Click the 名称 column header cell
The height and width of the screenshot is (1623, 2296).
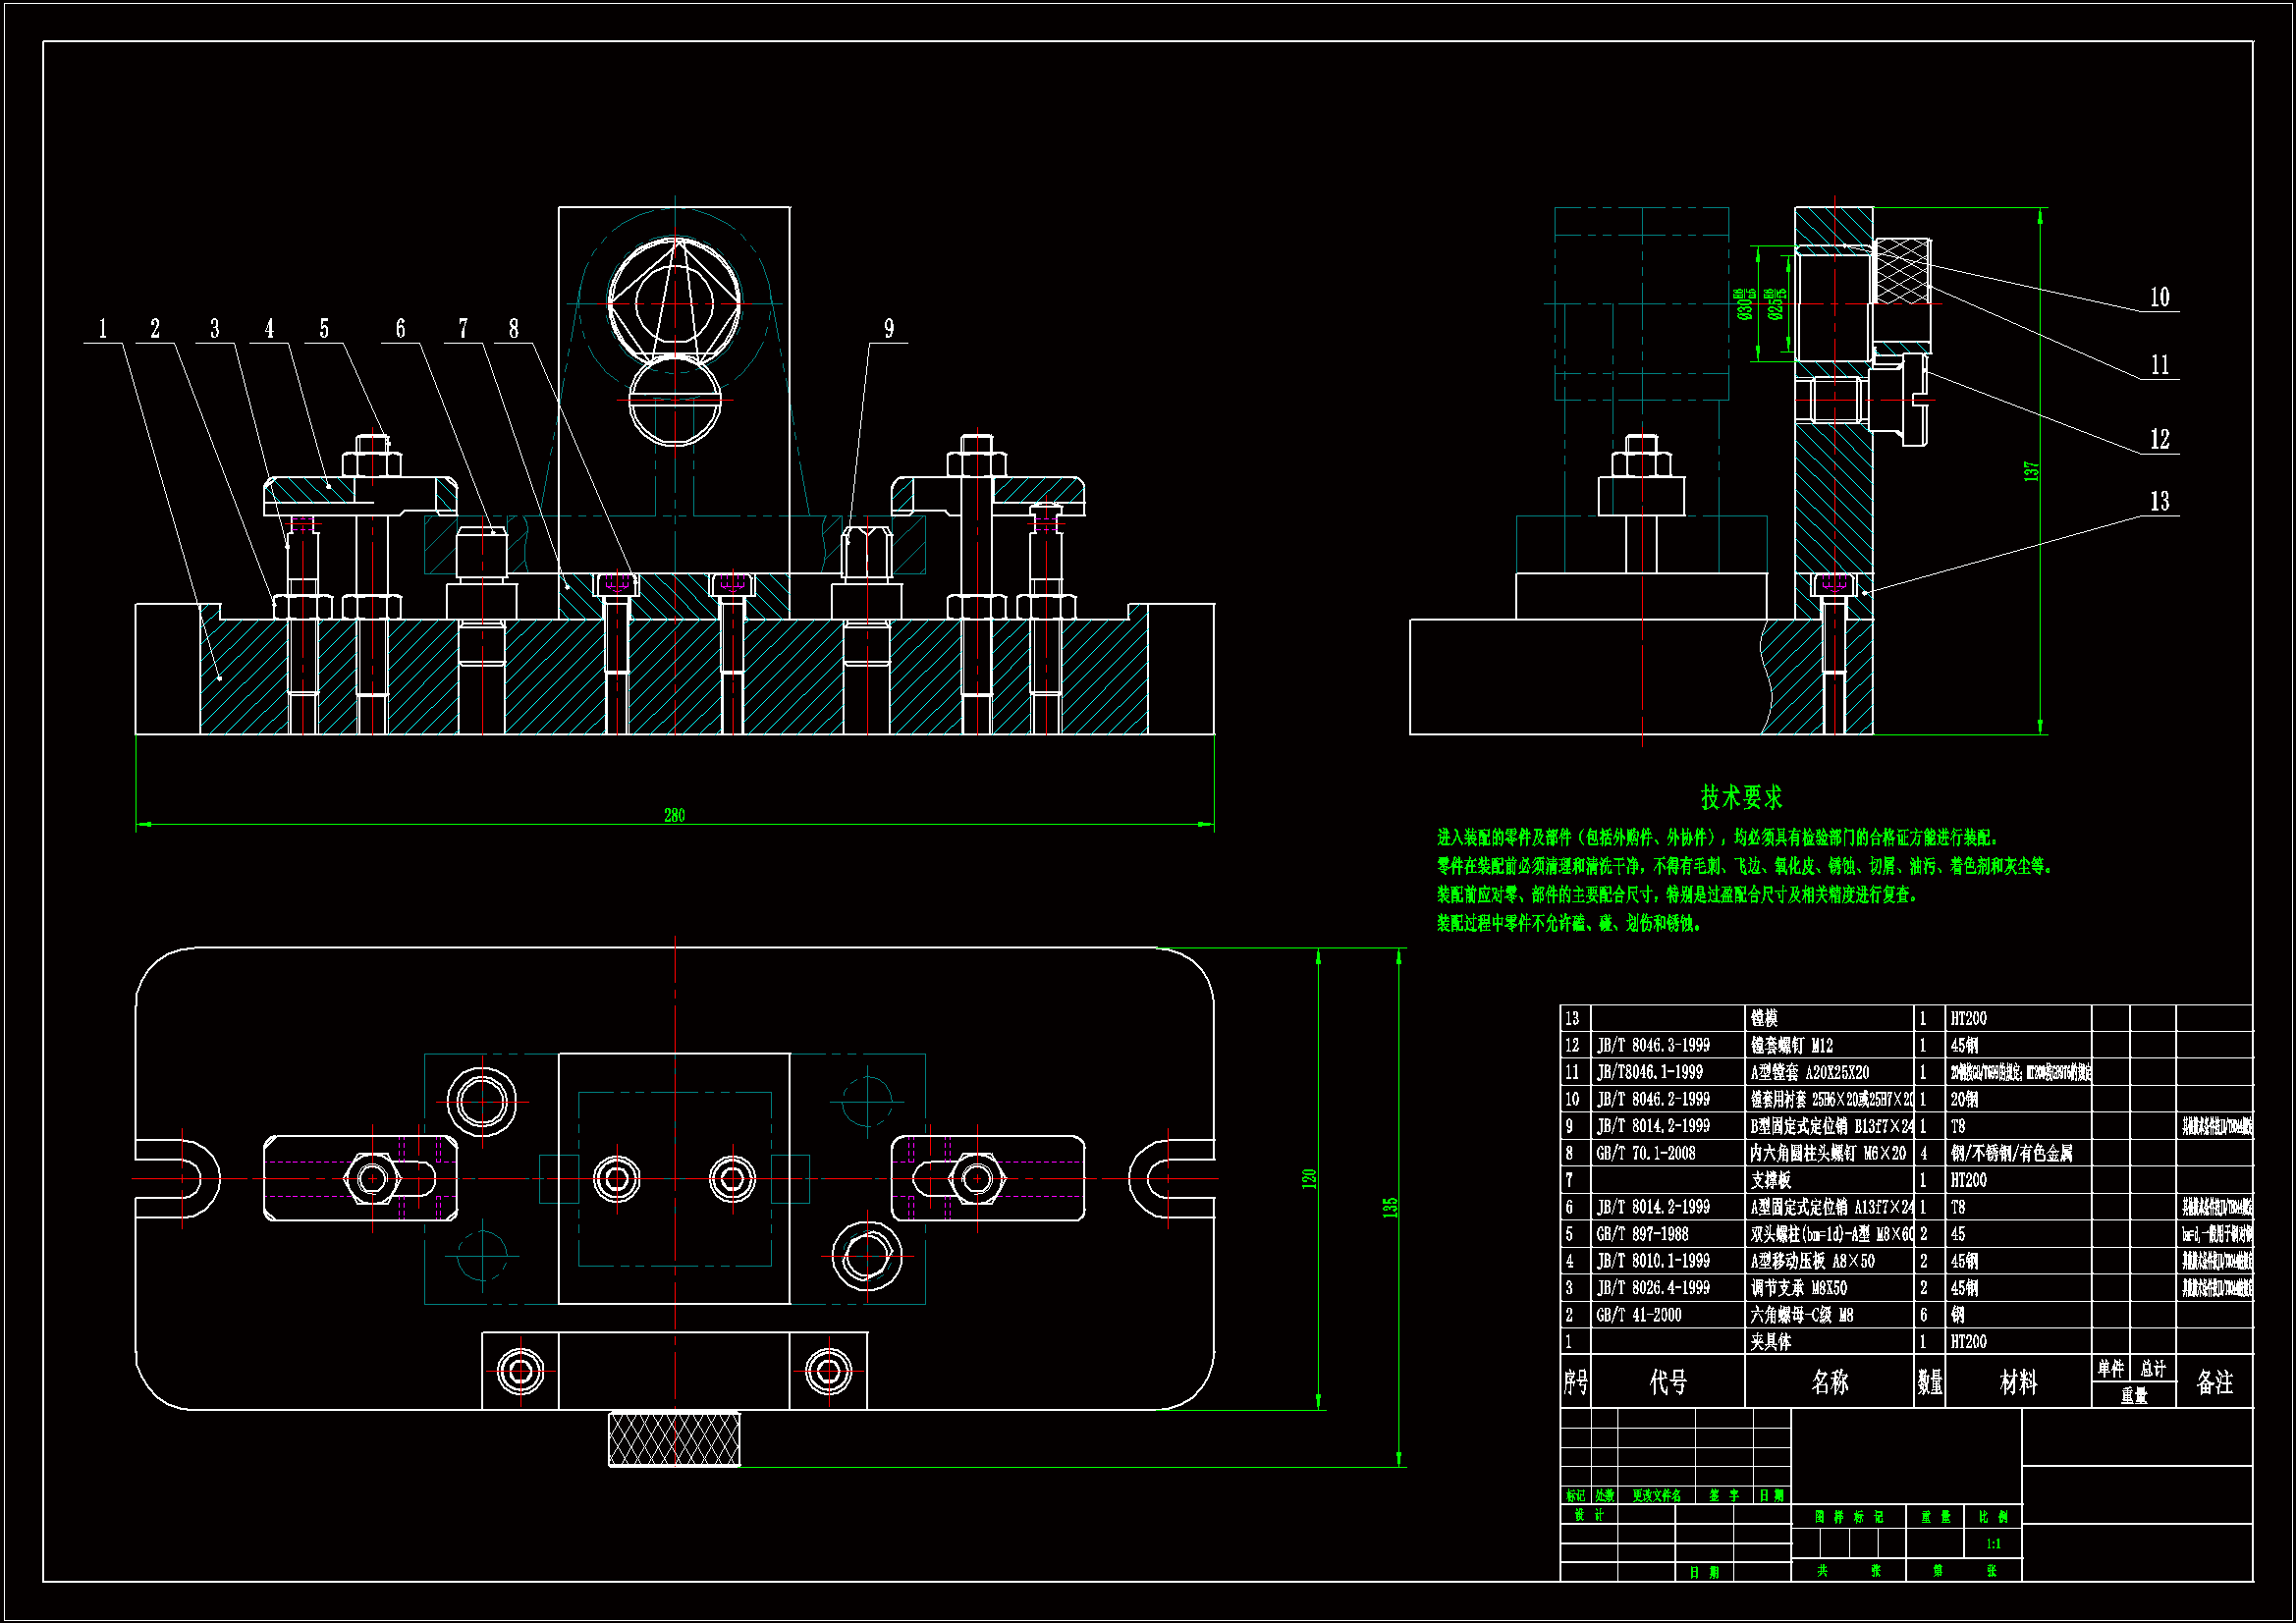(x=1829, y=1382)
